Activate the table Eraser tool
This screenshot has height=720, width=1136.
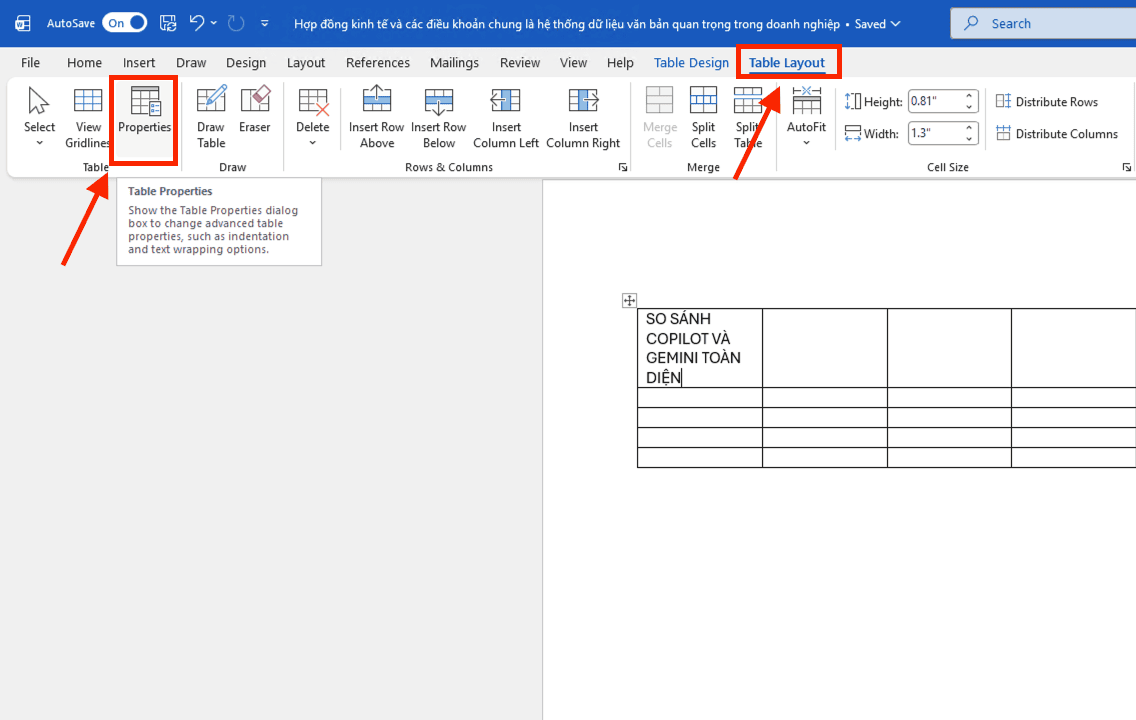[254, 111]
